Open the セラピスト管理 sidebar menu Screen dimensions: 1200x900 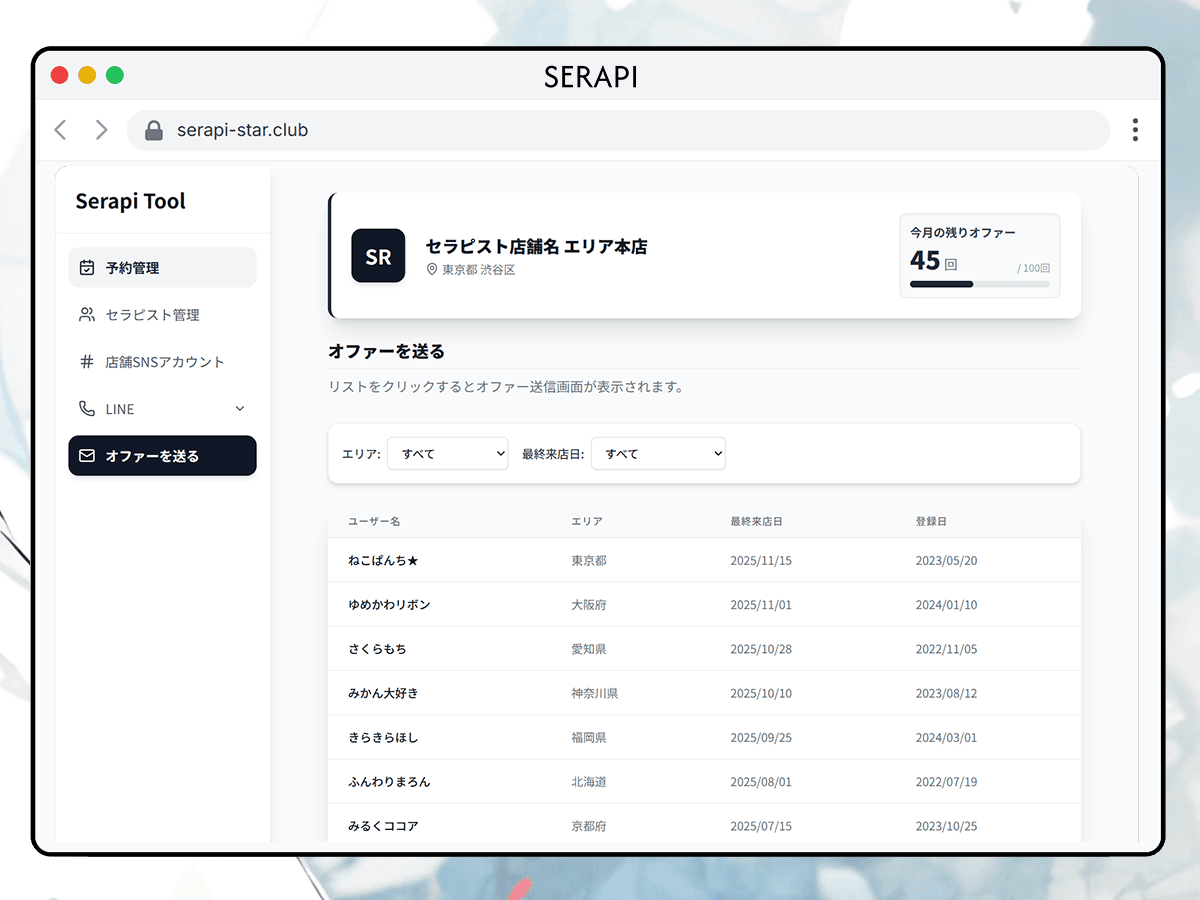[x=162, y=314]
